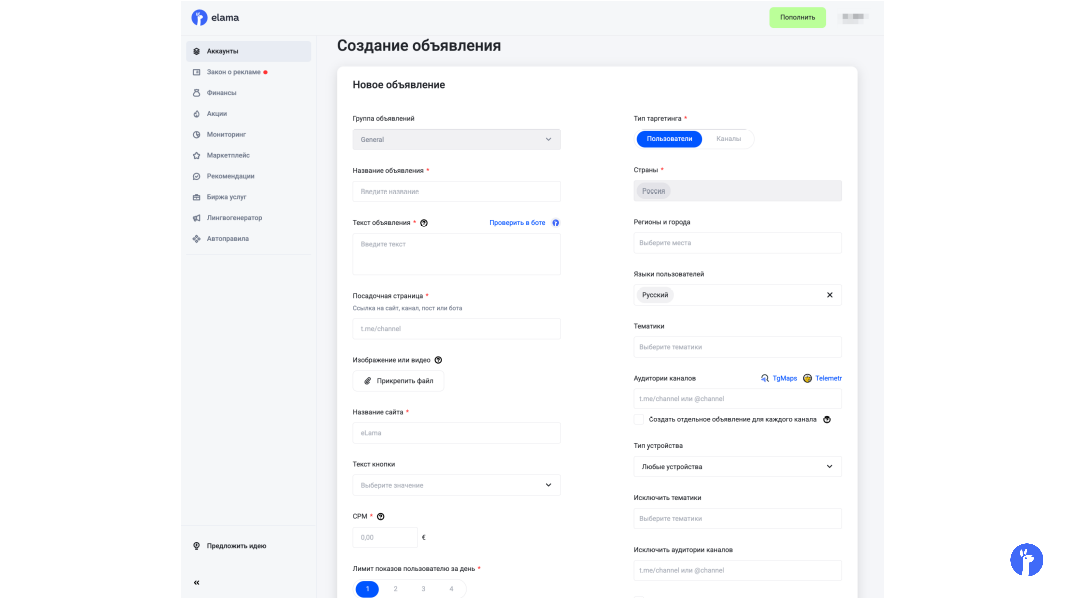Enable separate ad for each channel checkbox
The height and width of the screenshot is (598, 1070).
(x=639, y=420)
